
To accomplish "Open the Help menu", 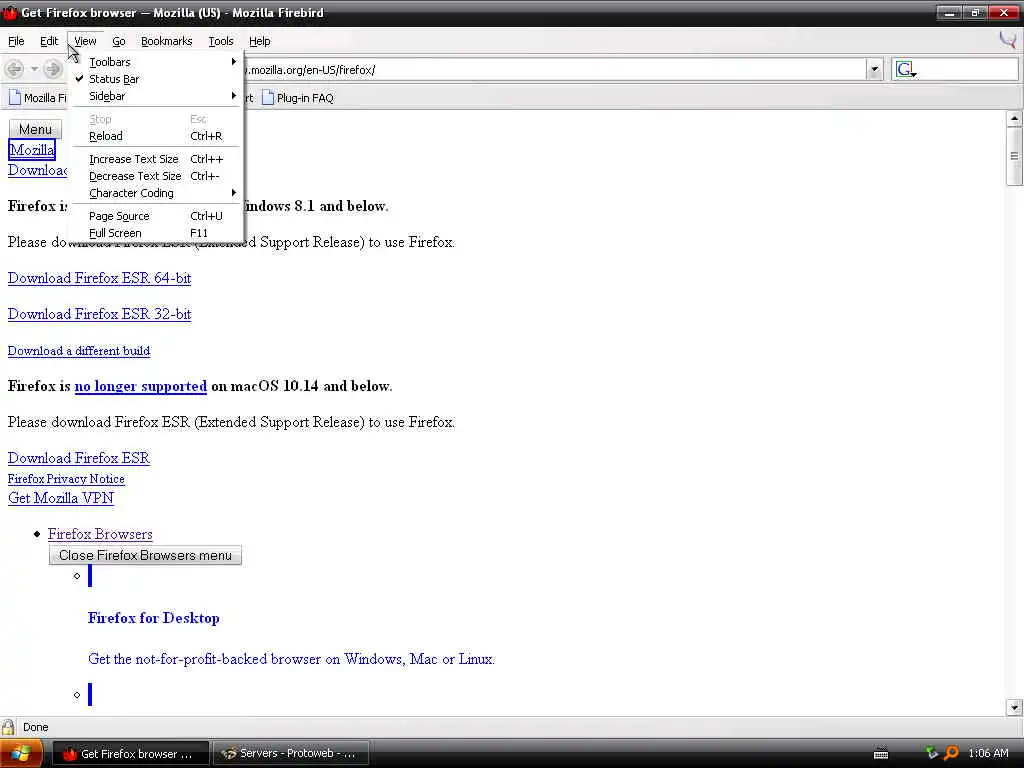I will (x=259, y=41).
